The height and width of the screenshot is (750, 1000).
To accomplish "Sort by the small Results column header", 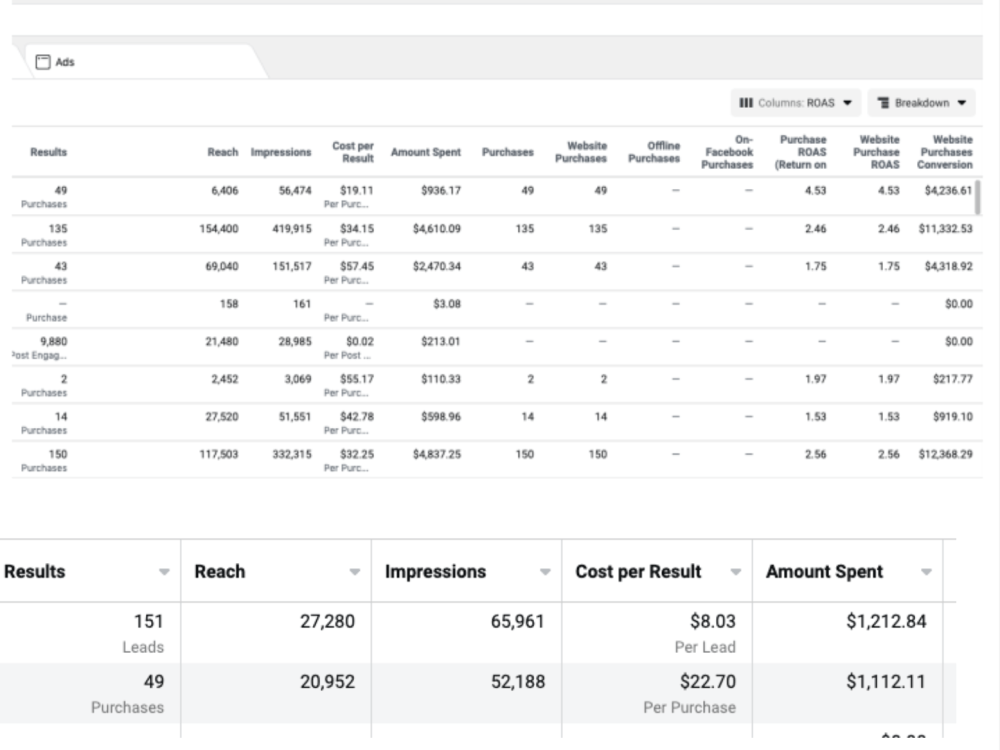I will (x=48, y=152).
